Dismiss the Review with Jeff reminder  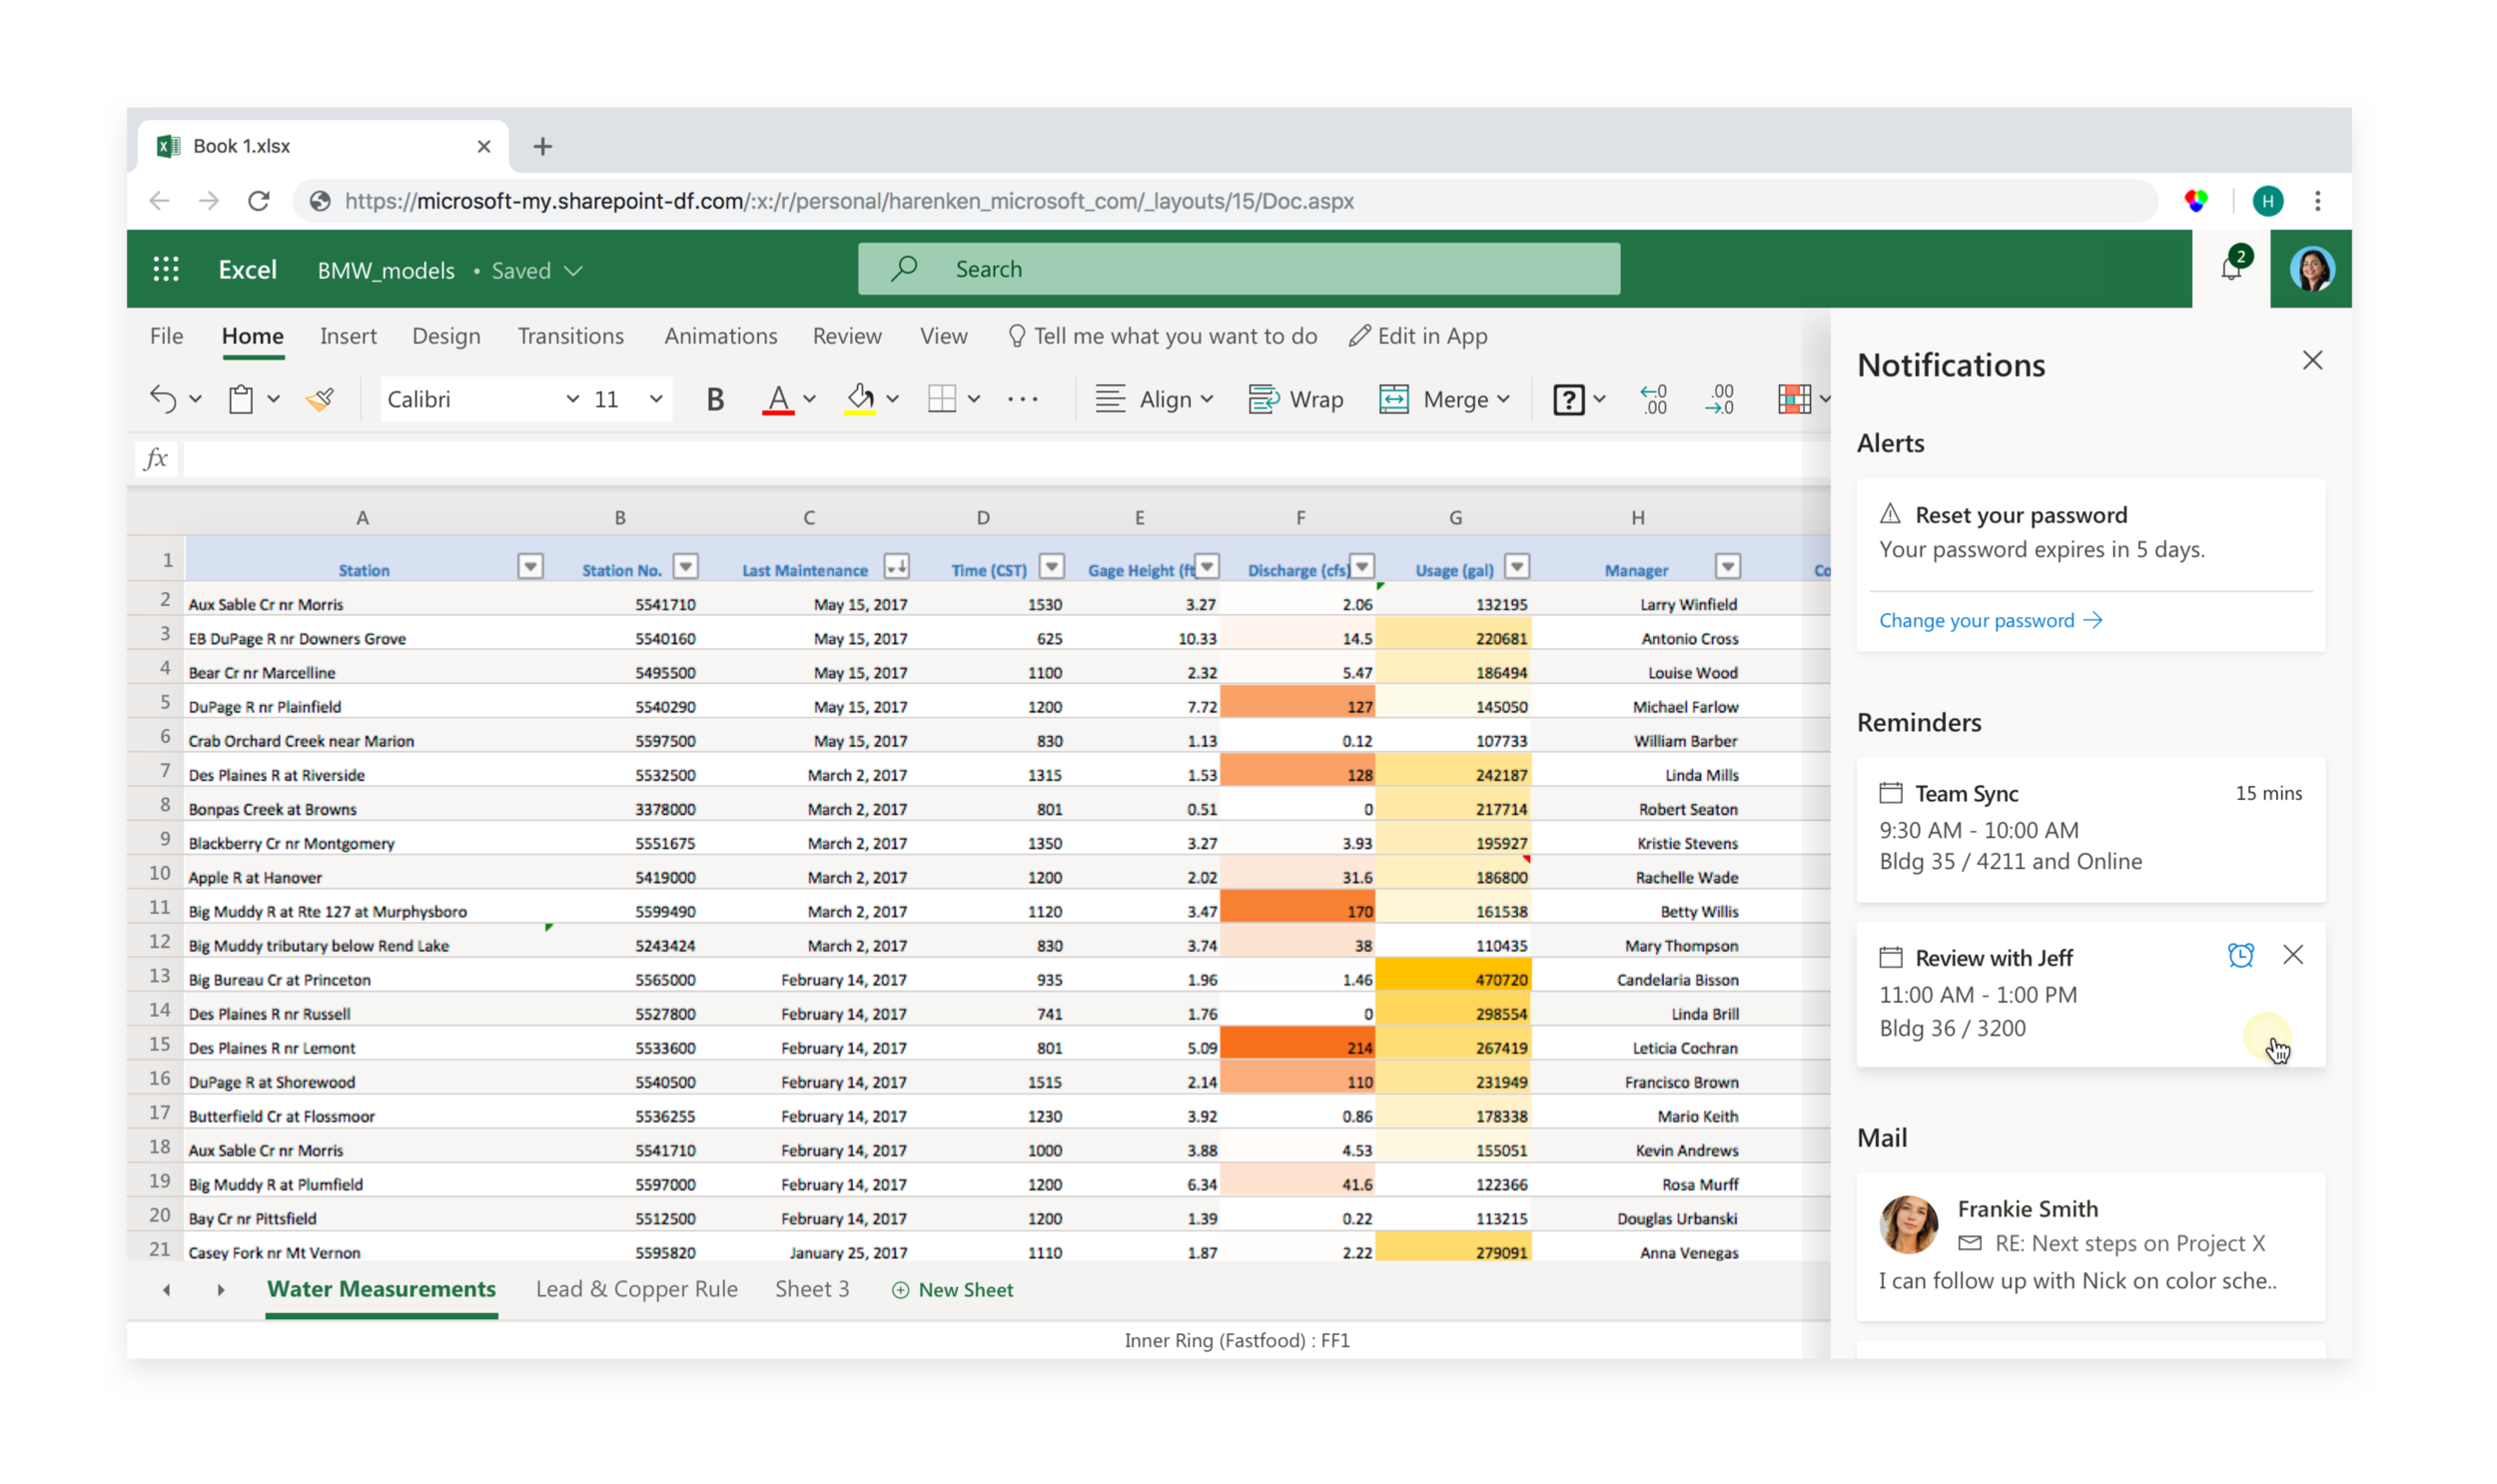[2292, 955]
